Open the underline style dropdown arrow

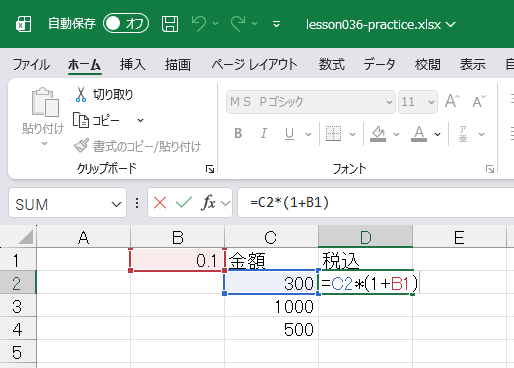point(309,134)
